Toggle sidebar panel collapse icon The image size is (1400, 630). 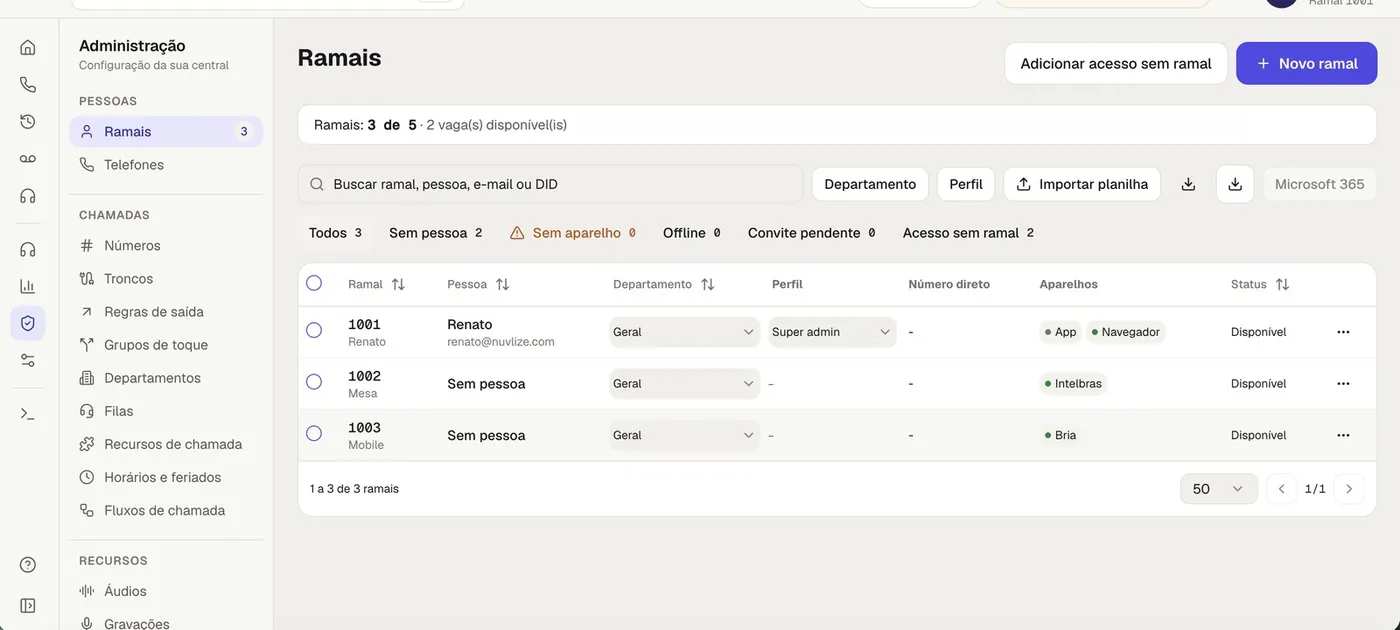coord(28,605)
